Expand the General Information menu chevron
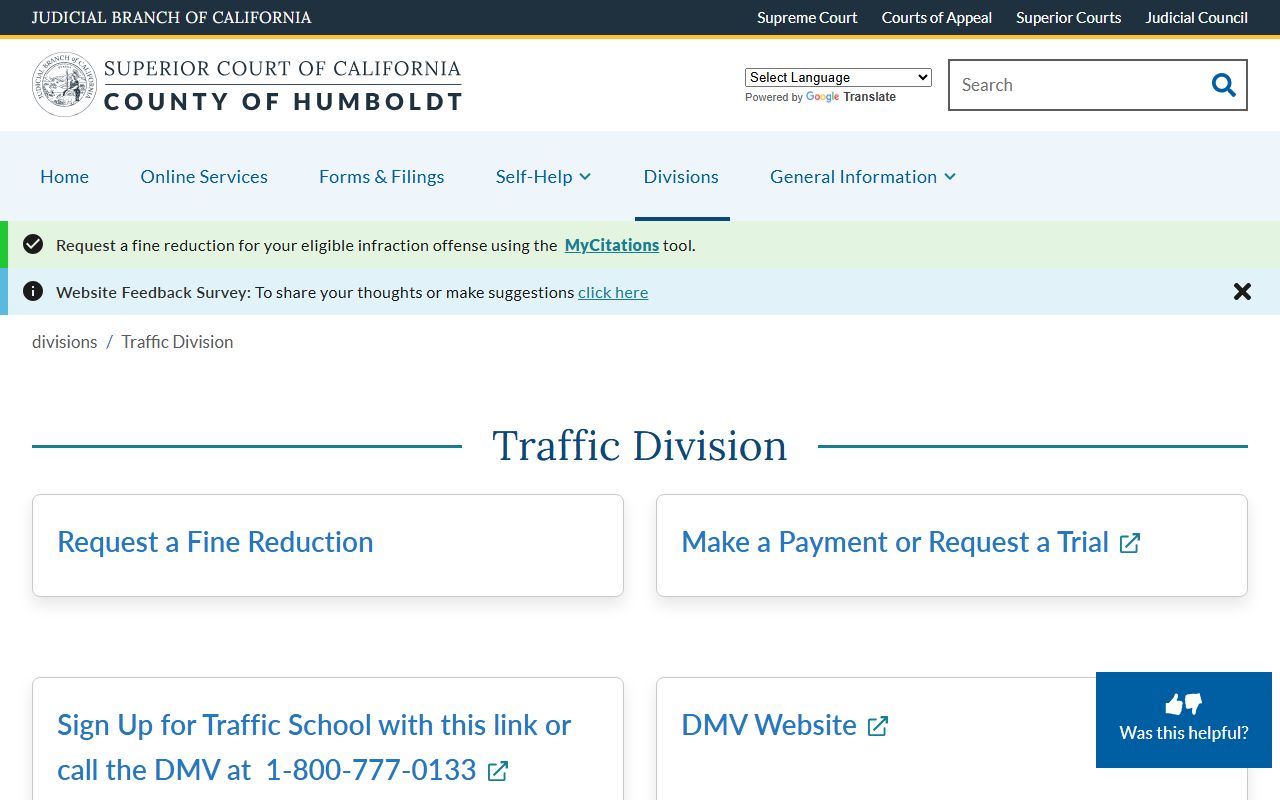Image resolution: width=1280 pixels, height=800 pixels. [x=950, y=177]
